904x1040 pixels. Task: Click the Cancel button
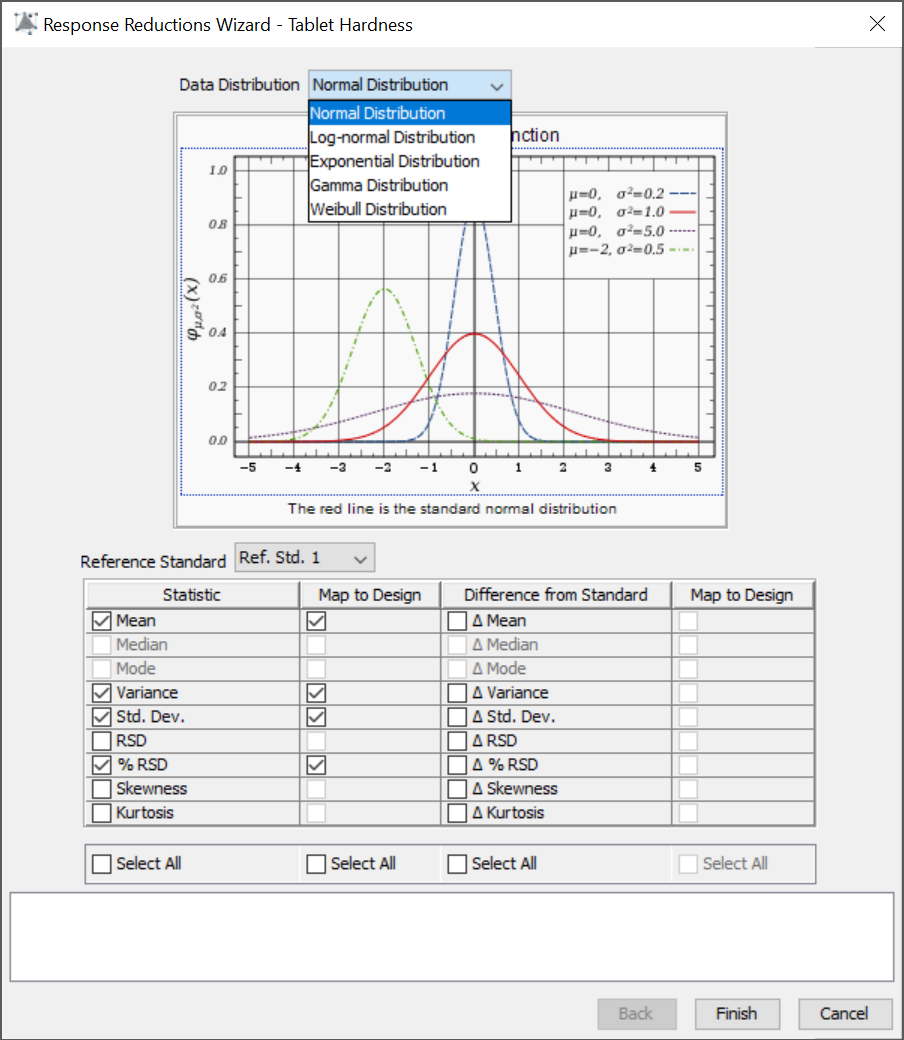pos(844,1013)
